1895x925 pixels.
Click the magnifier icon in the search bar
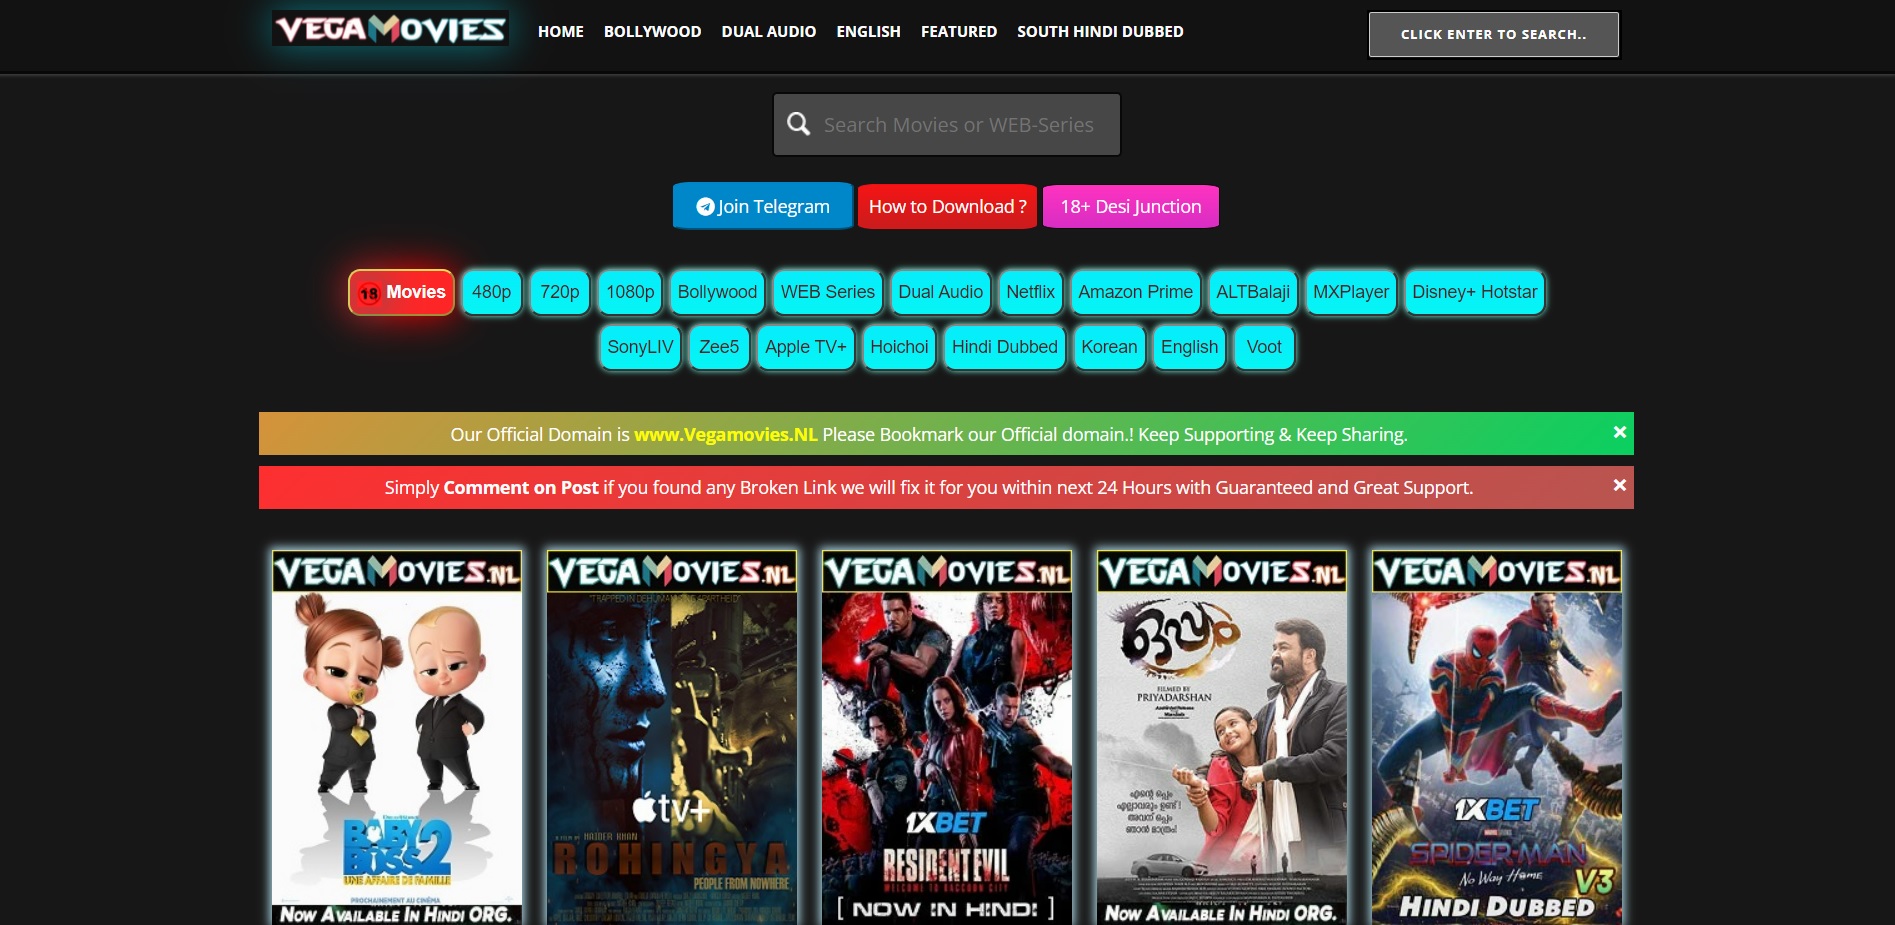(x=798, y=124)
